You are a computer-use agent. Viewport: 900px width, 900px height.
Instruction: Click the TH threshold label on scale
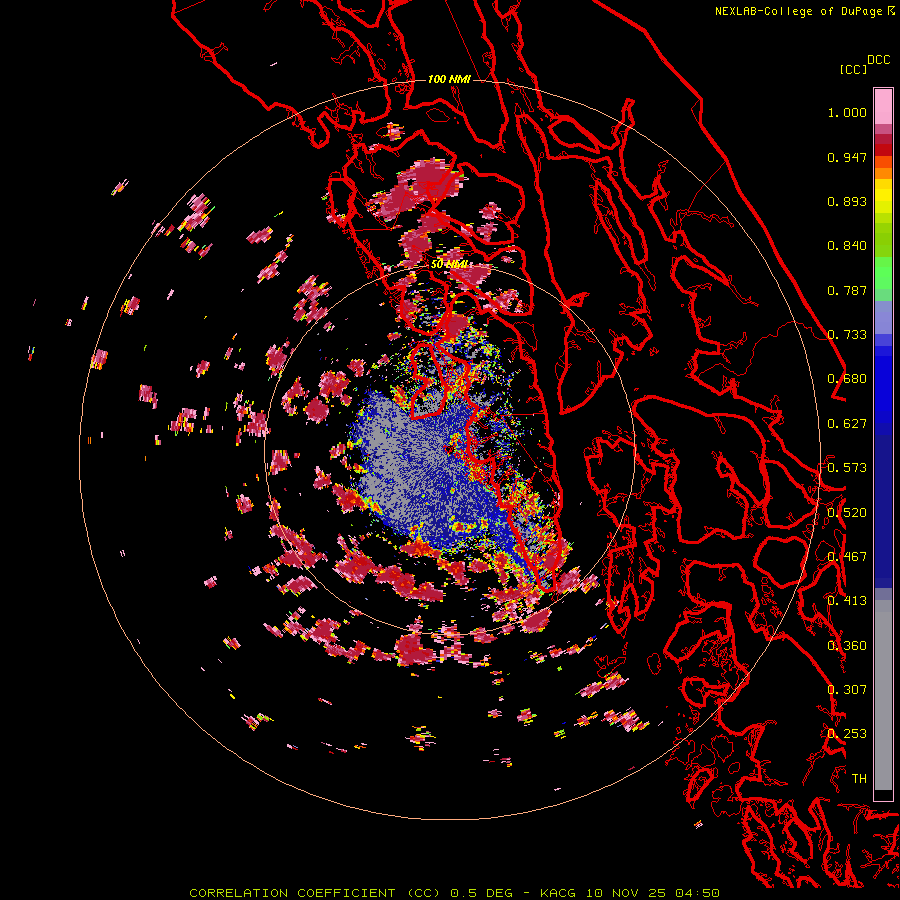click(x=859, y=779)
